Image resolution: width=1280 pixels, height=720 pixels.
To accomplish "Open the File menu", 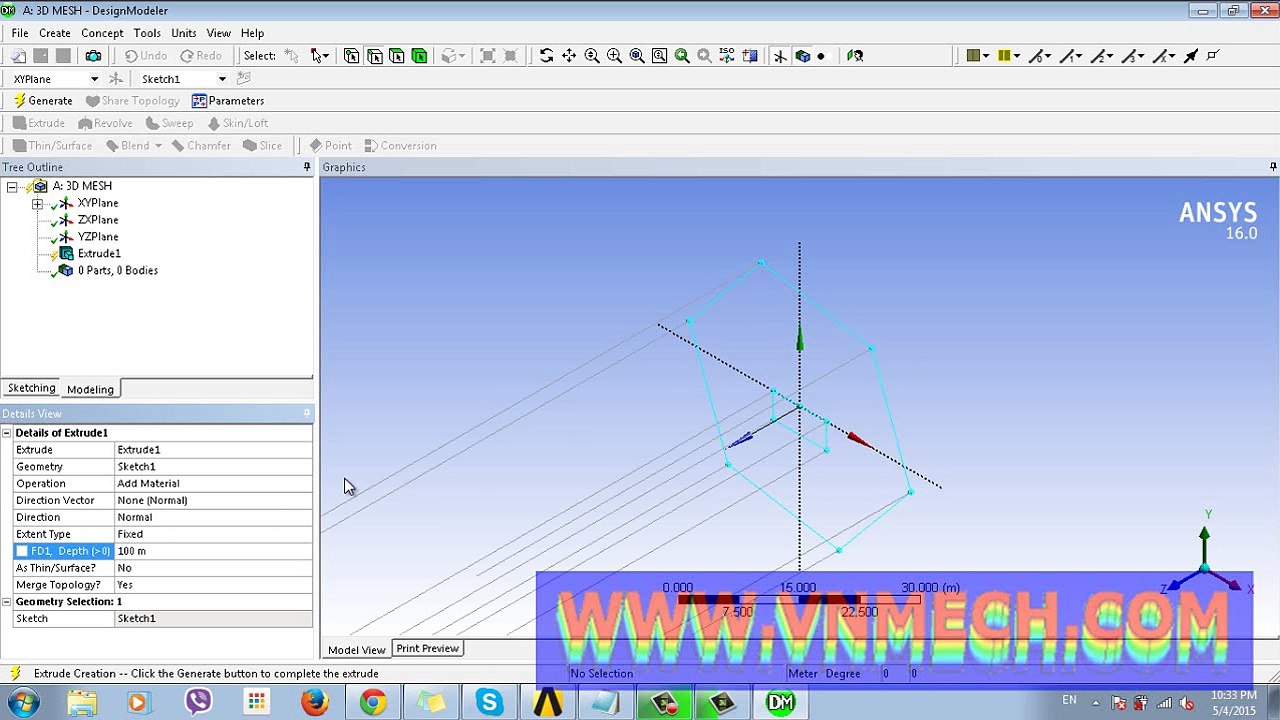I will 20,33.
